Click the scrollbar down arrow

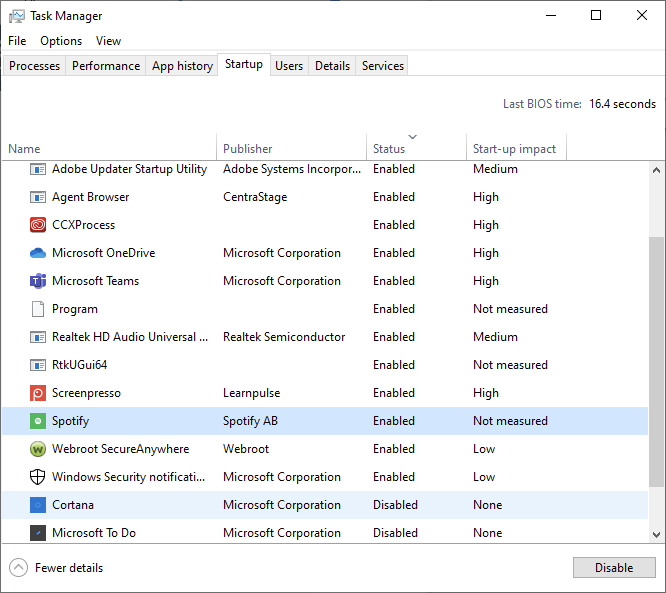(x=656, y=534)
